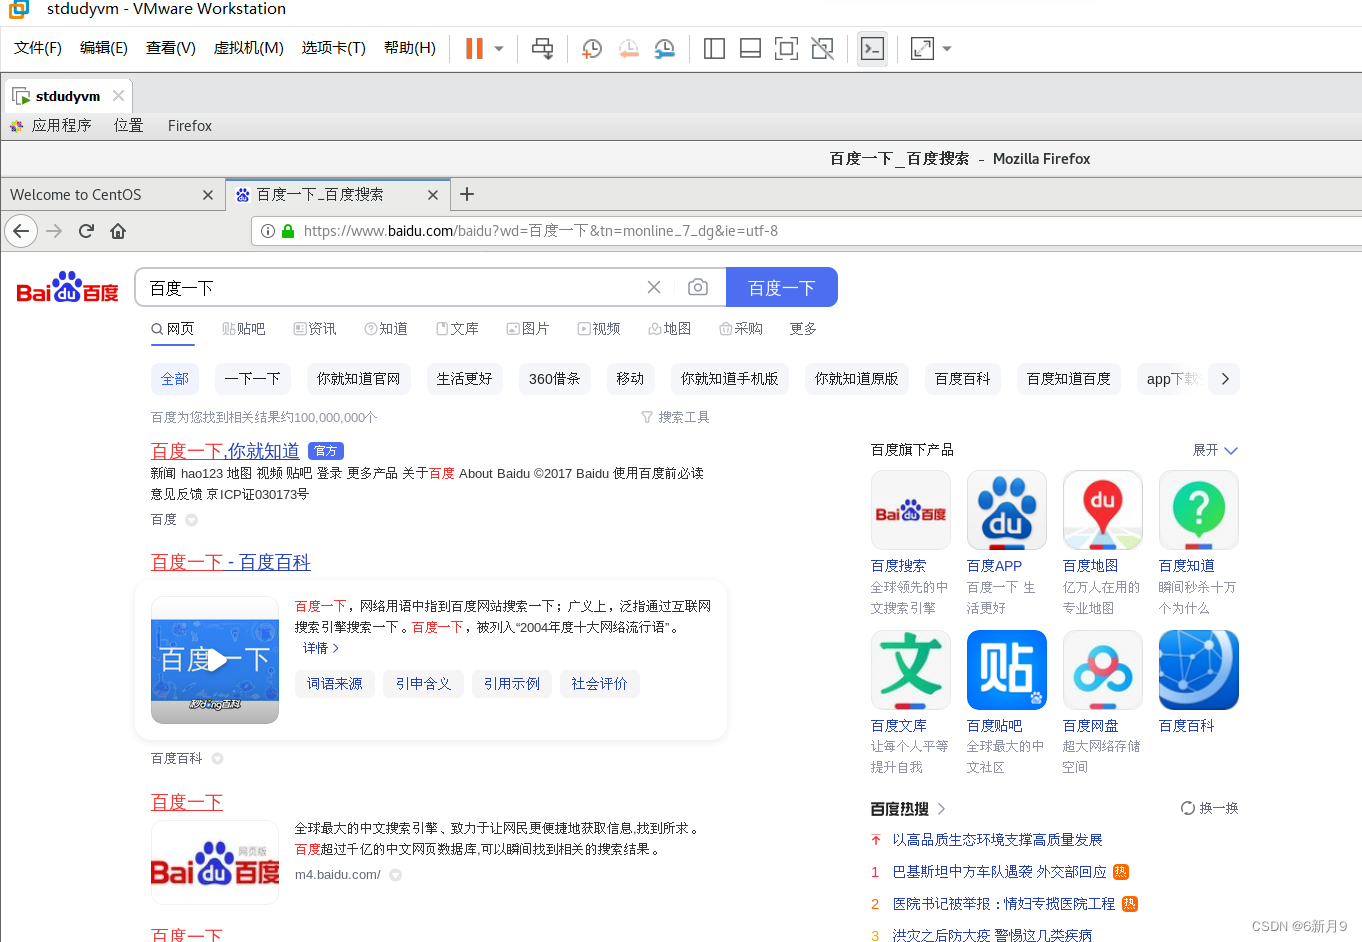Show or hide the VMware library sidebar

click(x=714, y=48)
